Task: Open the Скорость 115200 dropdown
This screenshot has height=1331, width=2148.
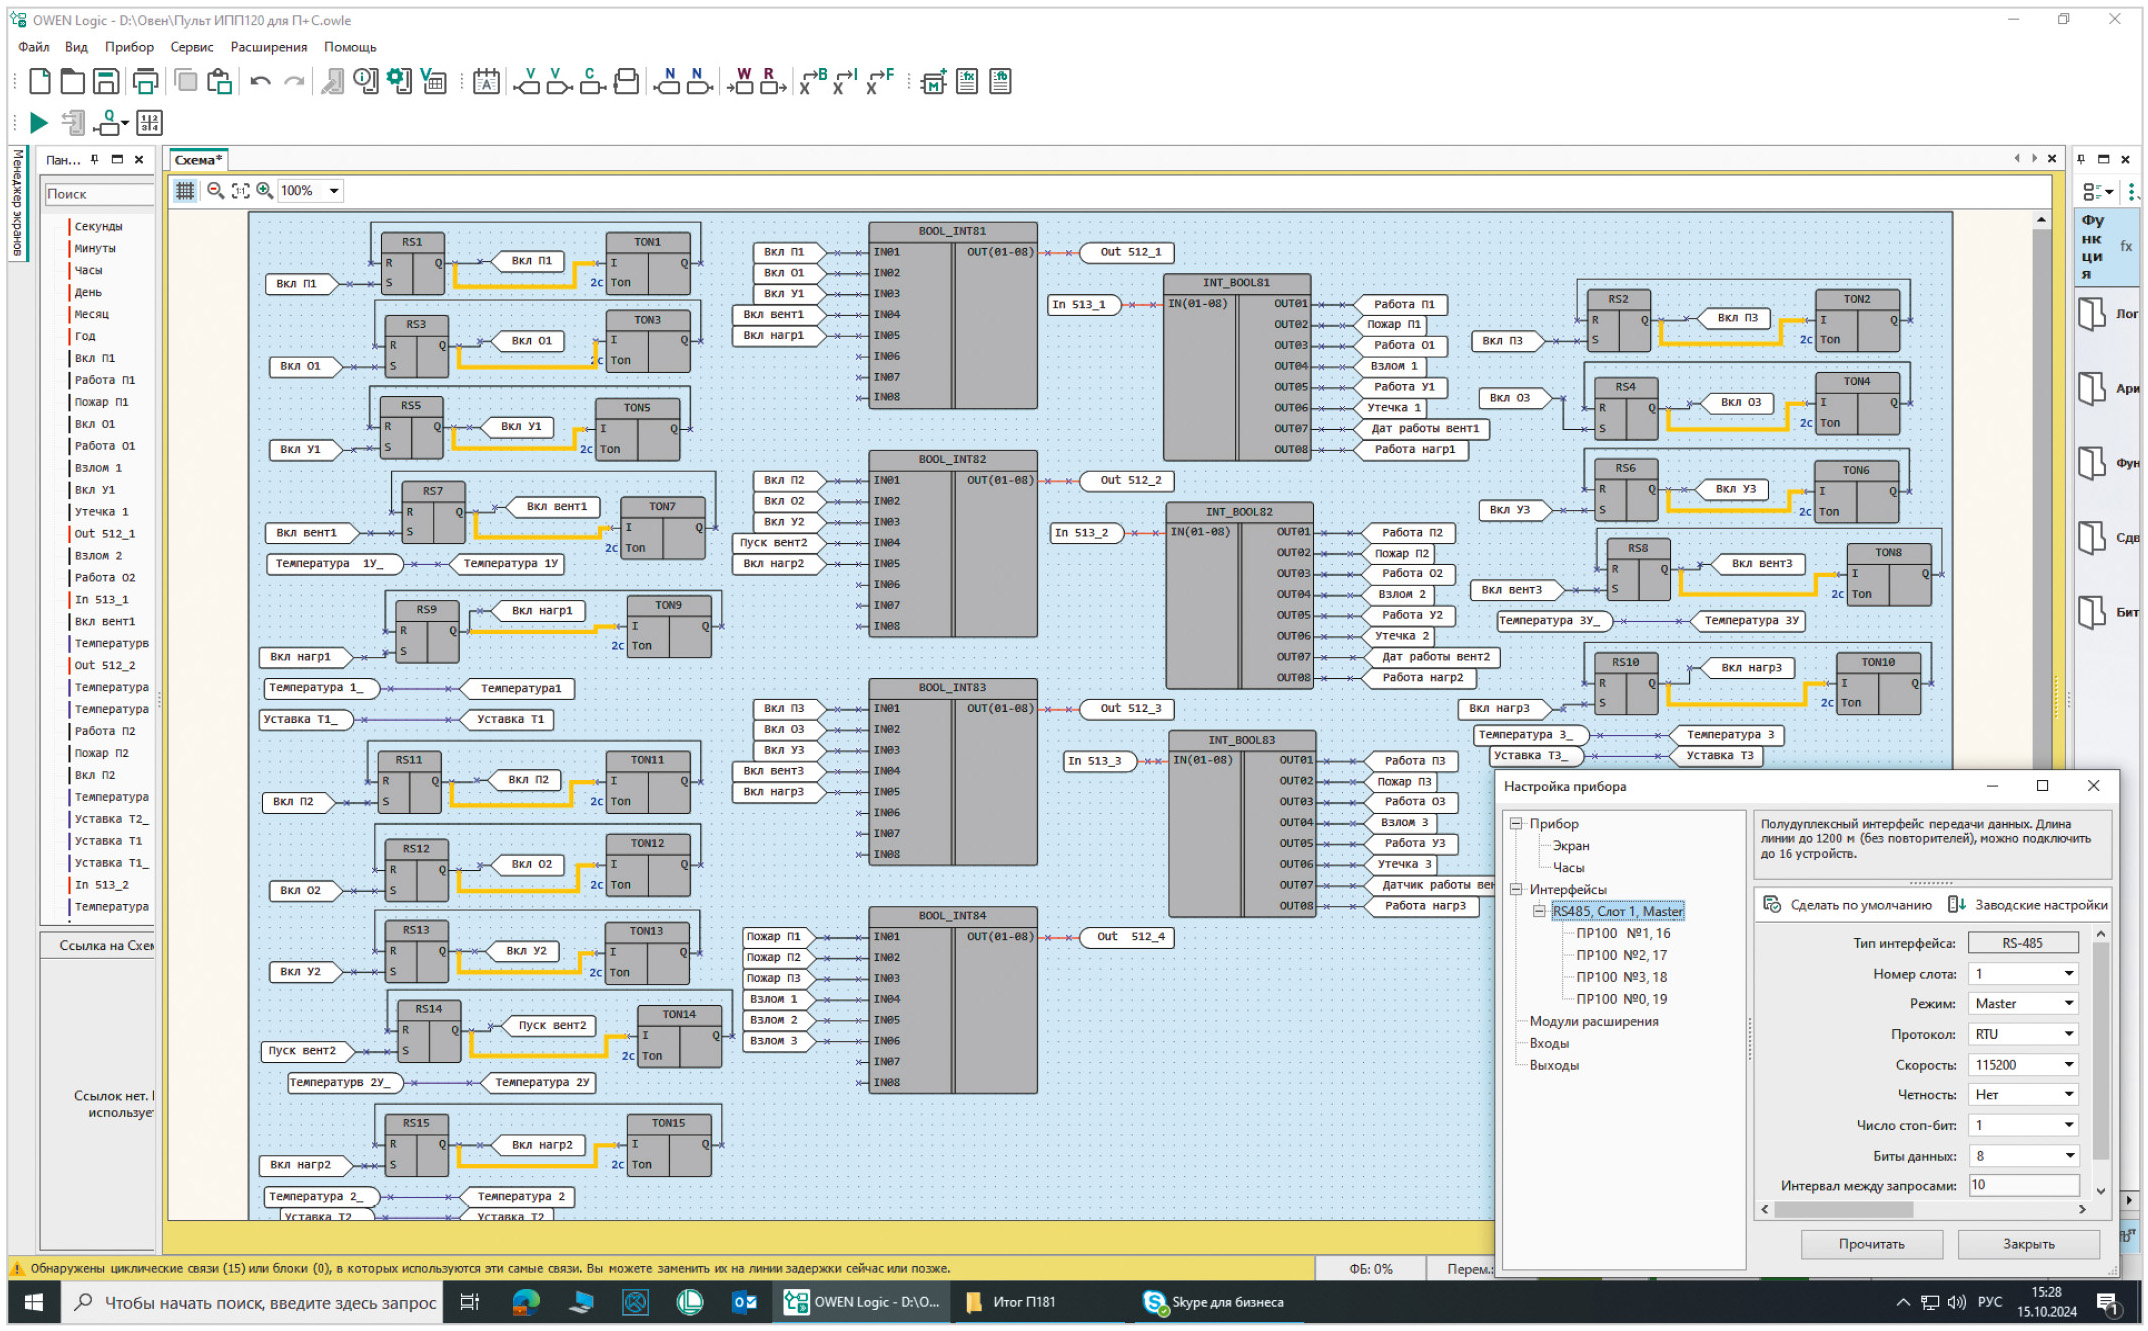Action: click(x=2068, y=1065)
